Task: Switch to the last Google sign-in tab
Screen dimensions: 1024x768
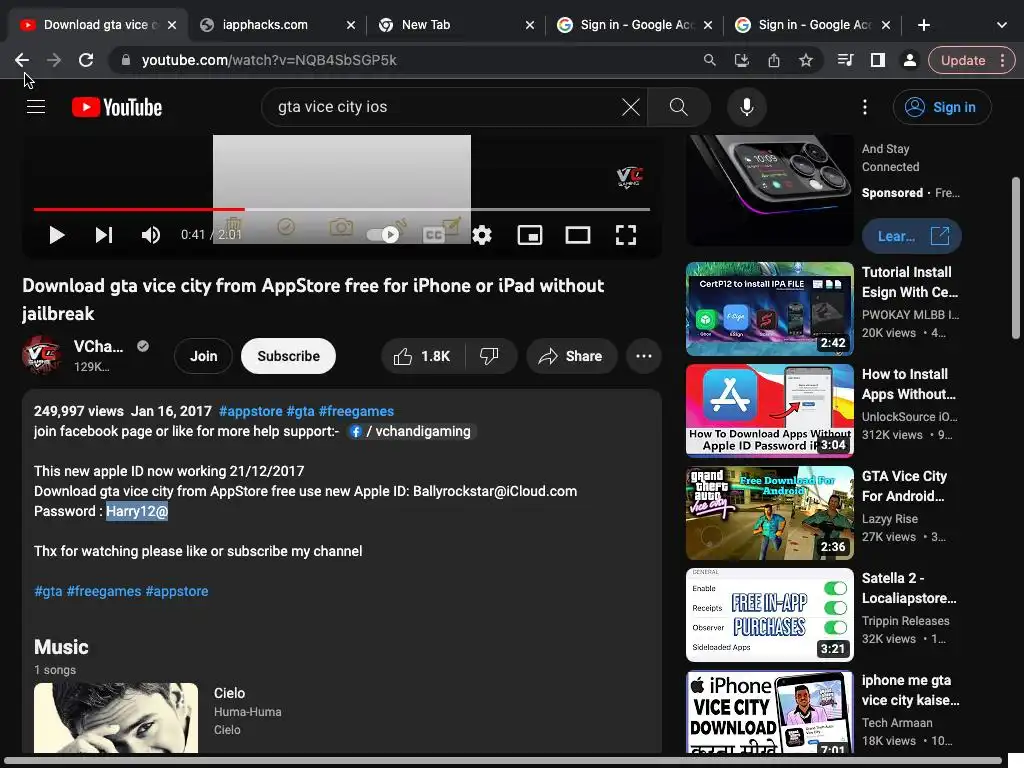Action: [814, 25]
